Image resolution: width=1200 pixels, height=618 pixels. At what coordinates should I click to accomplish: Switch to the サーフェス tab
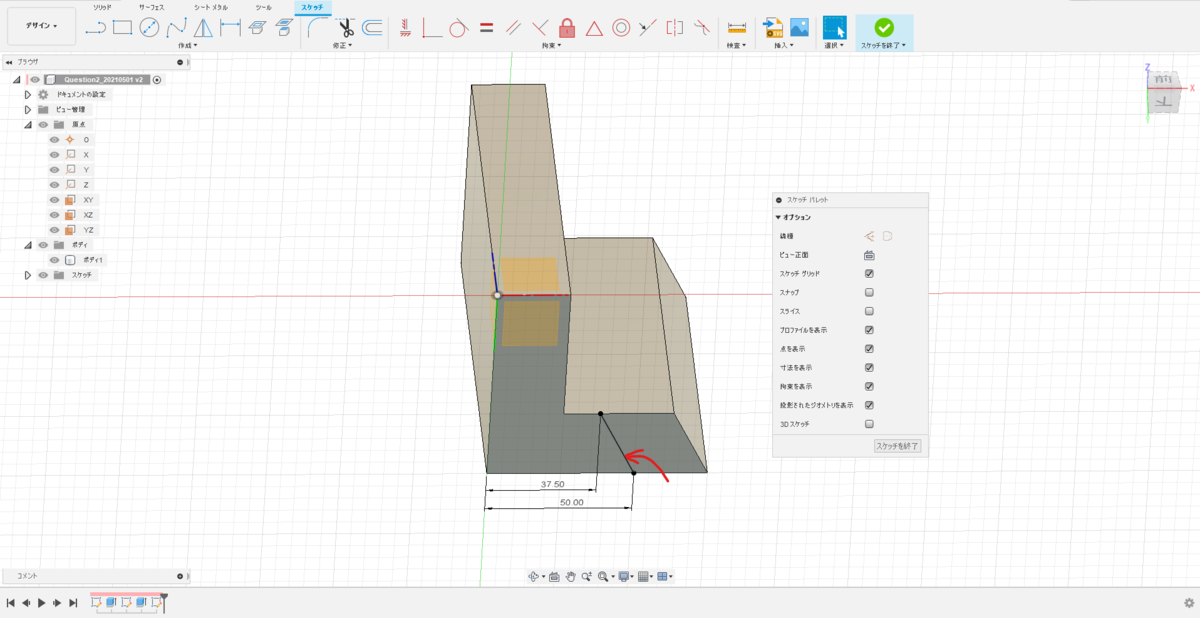tap(153, 7)
